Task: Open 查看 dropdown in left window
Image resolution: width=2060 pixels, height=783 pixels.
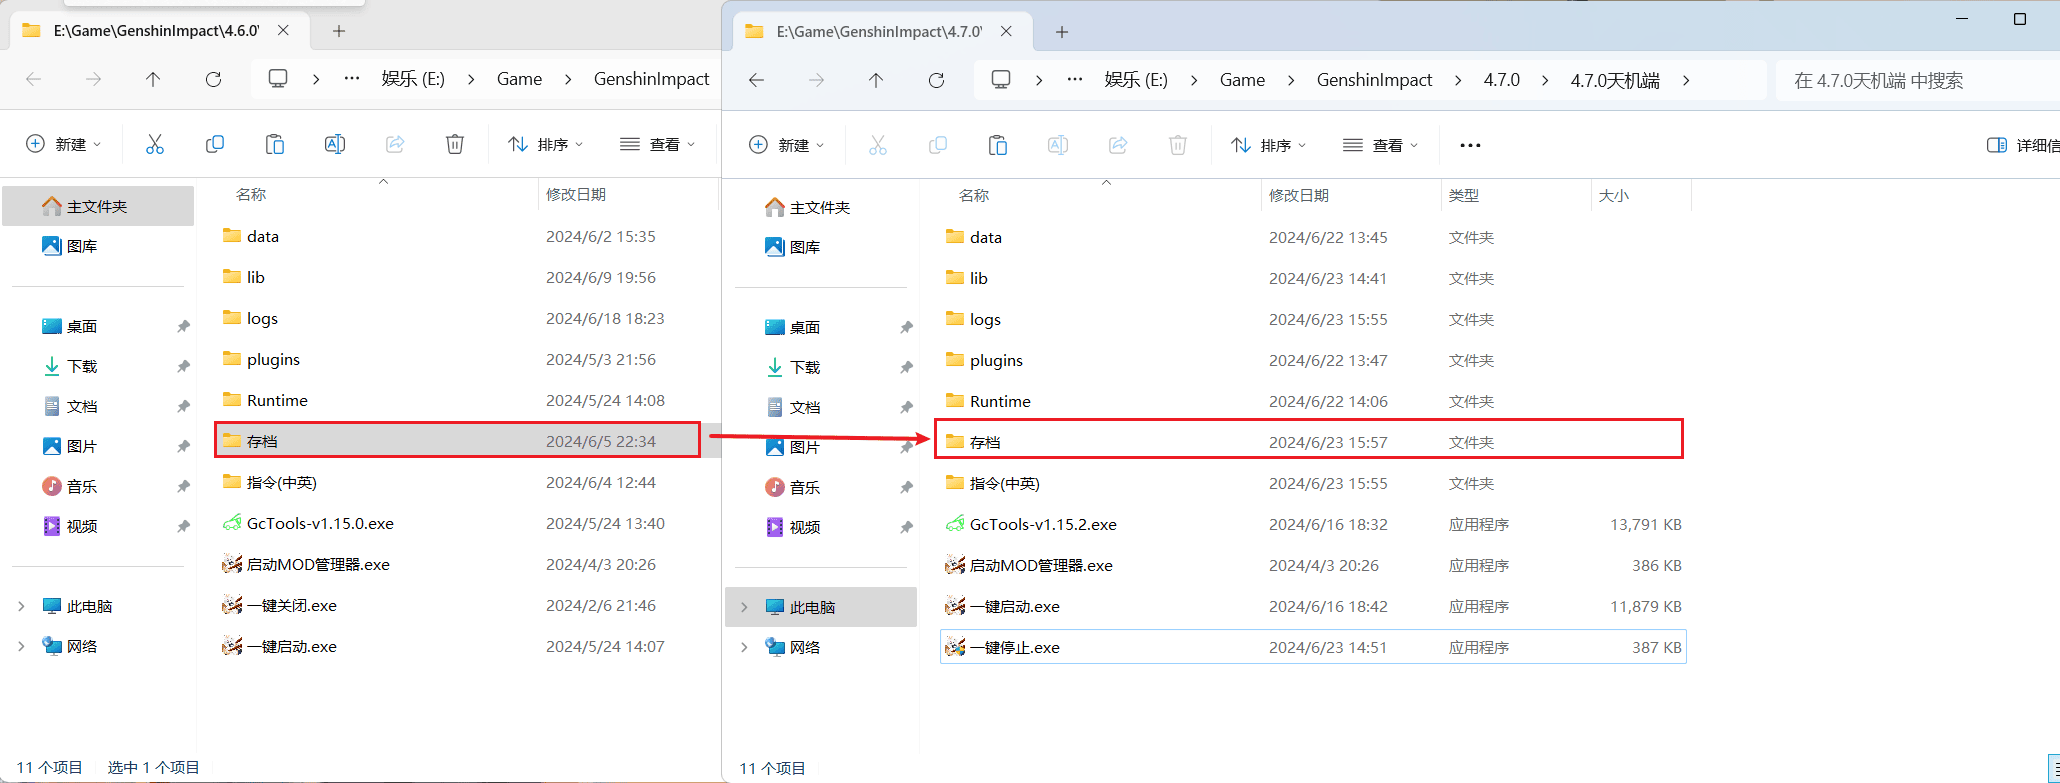Action: tap(658, 144)
